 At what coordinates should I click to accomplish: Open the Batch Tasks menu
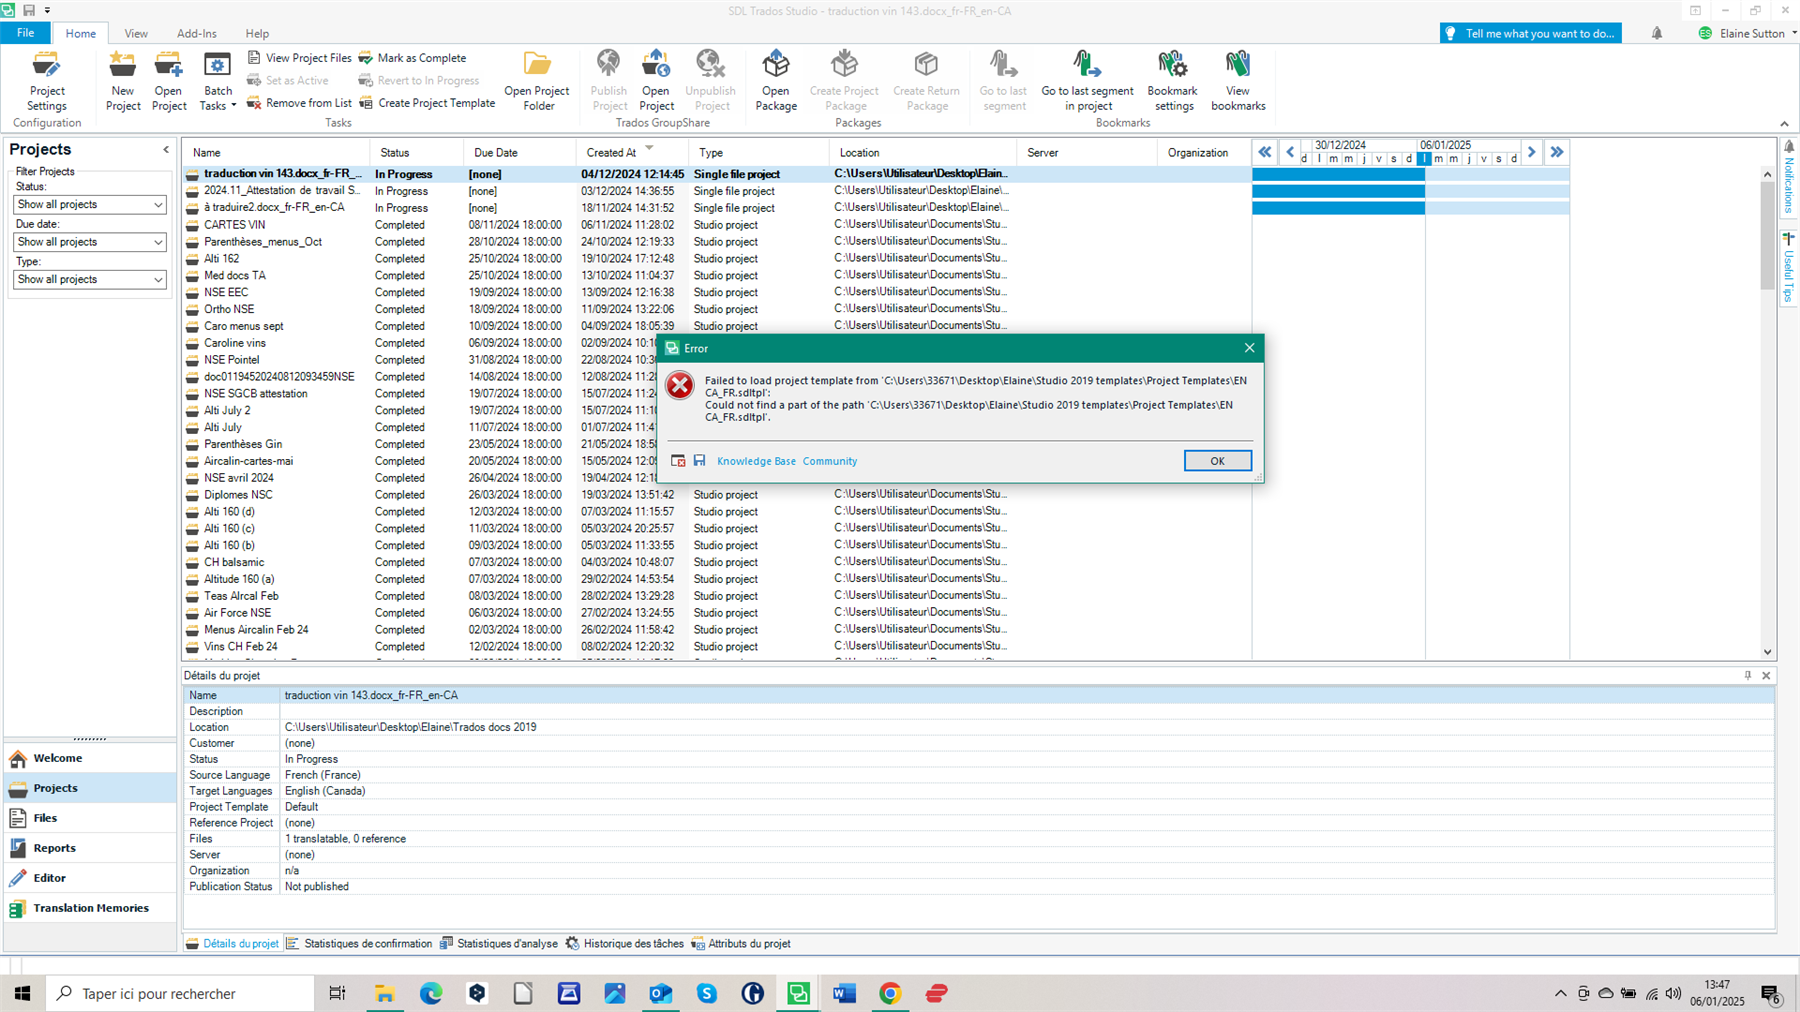pos(217,82)
